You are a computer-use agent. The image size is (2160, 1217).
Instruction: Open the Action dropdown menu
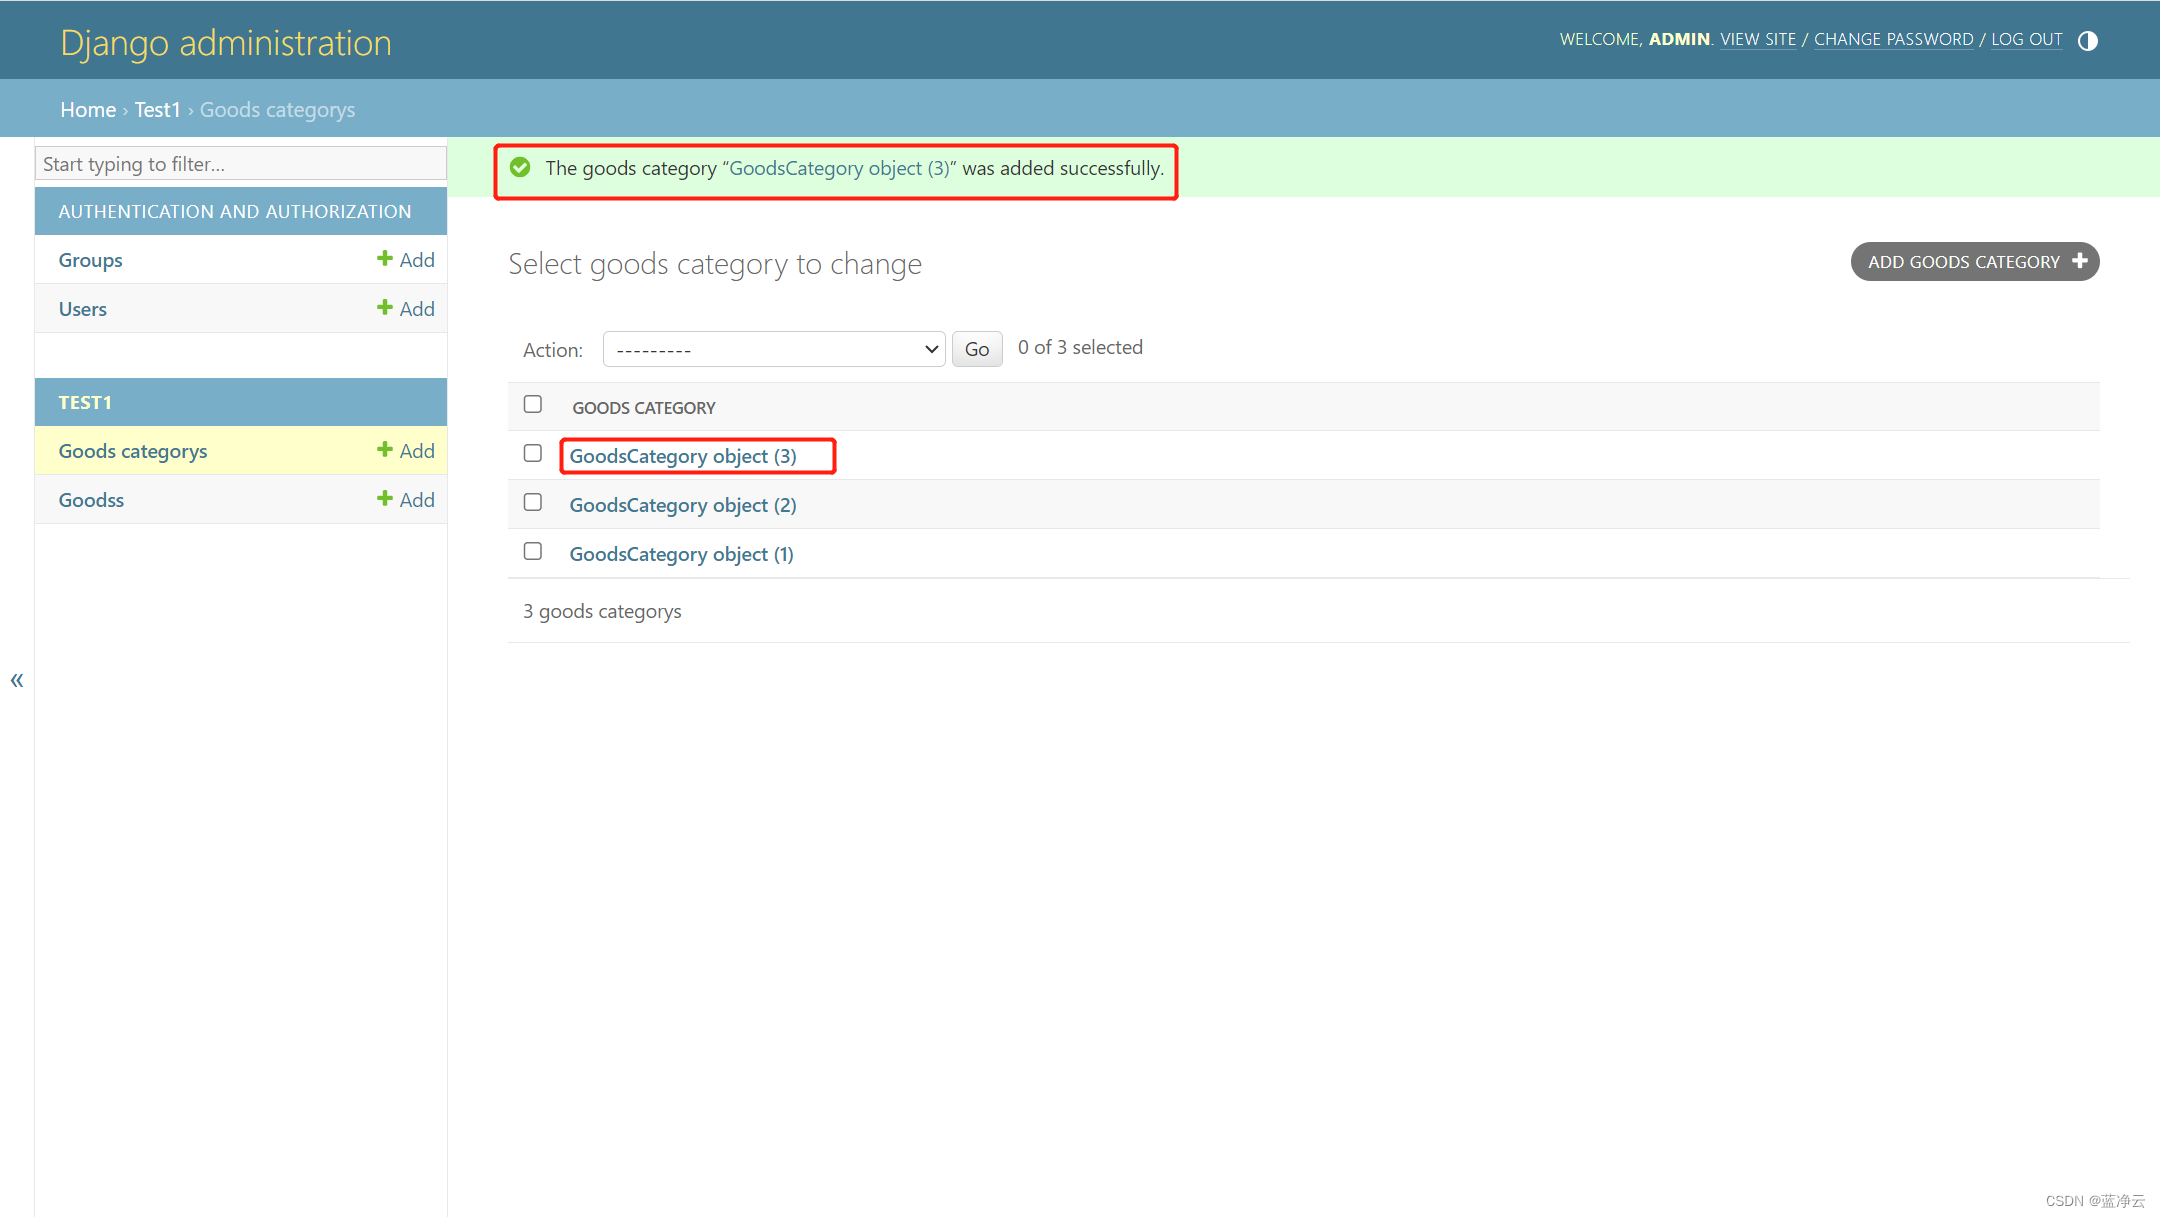tap(774, 349)
